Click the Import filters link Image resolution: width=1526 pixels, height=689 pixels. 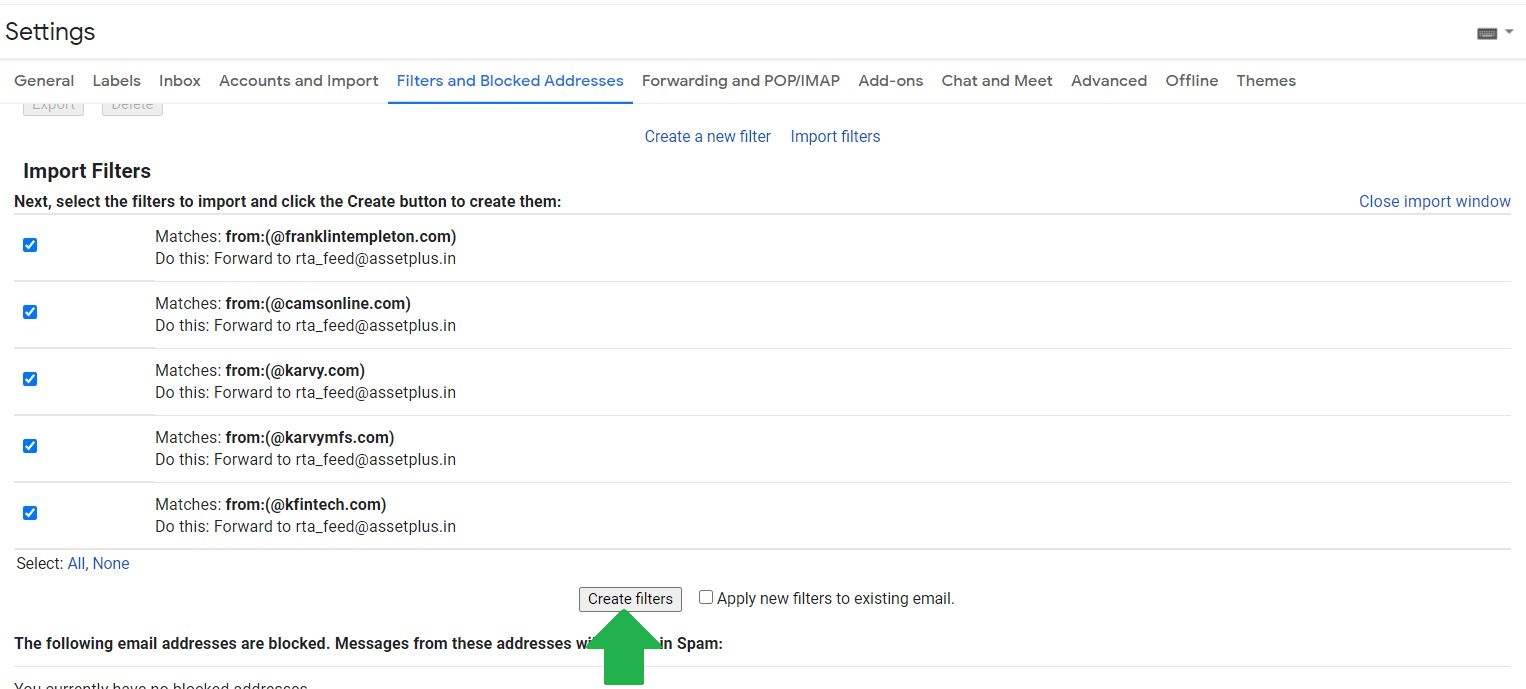[x=835, y=137]
